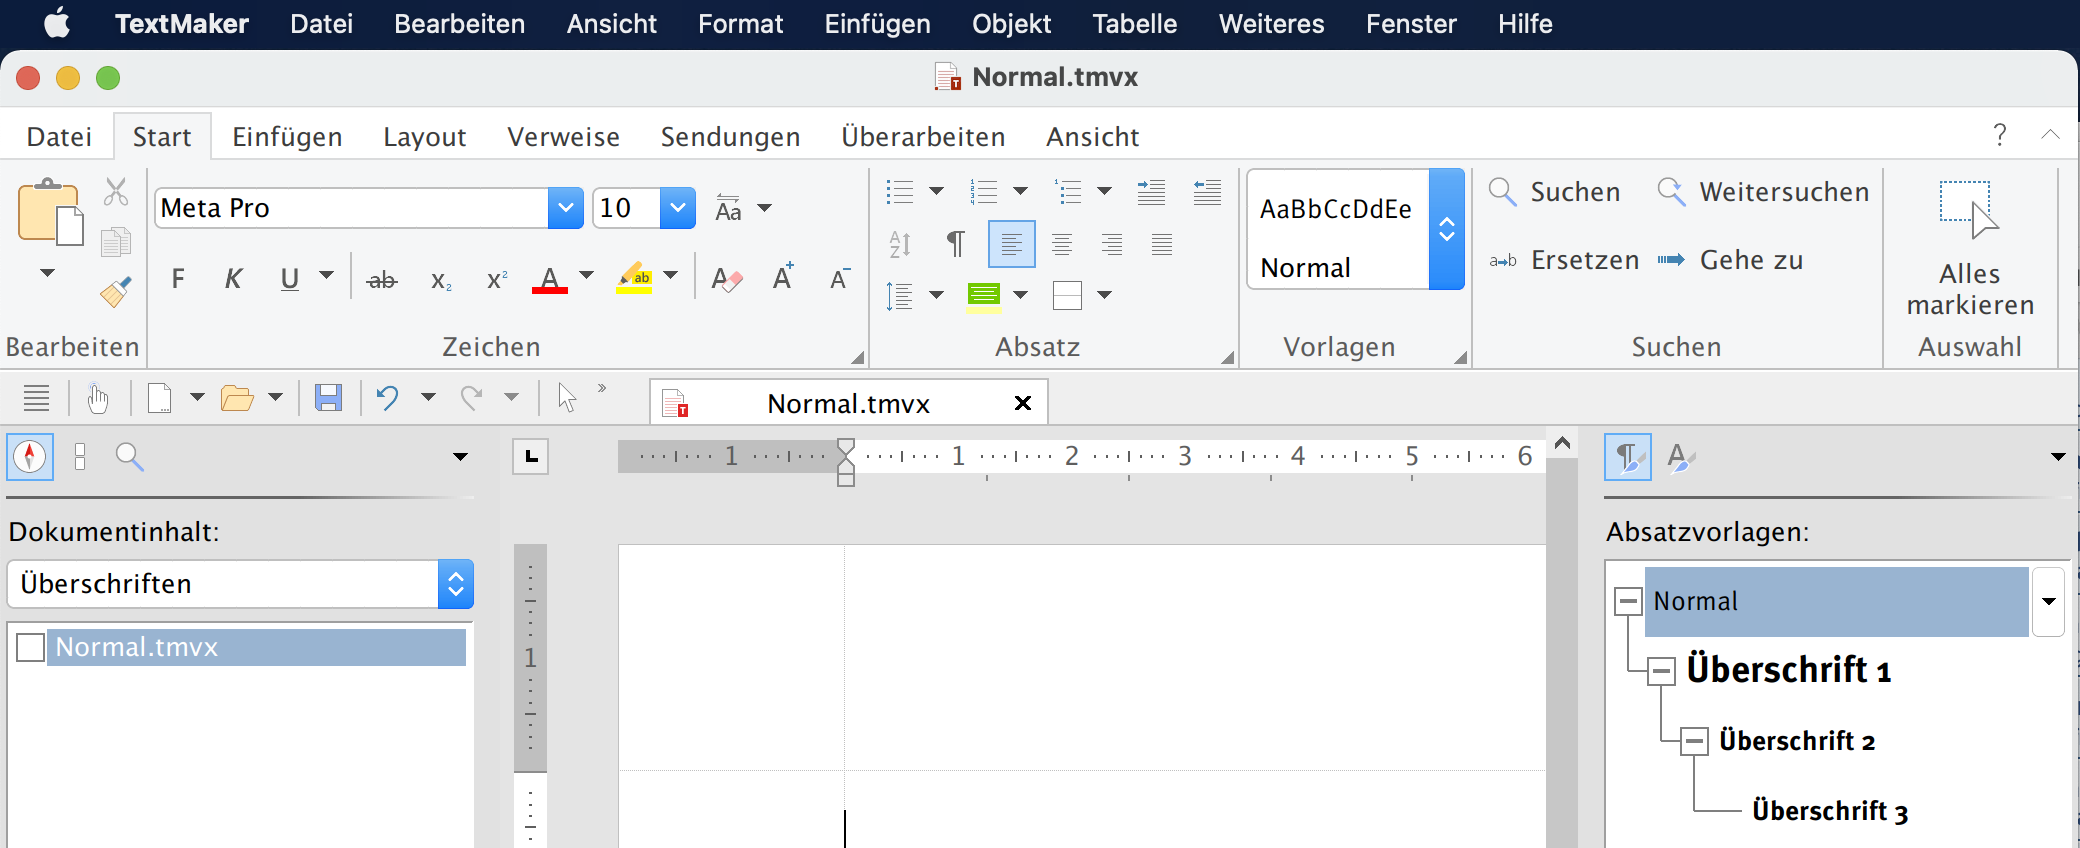Switch to the Einfügen ribbon tab
The width and height of the screenshot is (2080, 848).
(x=287, y=137)
